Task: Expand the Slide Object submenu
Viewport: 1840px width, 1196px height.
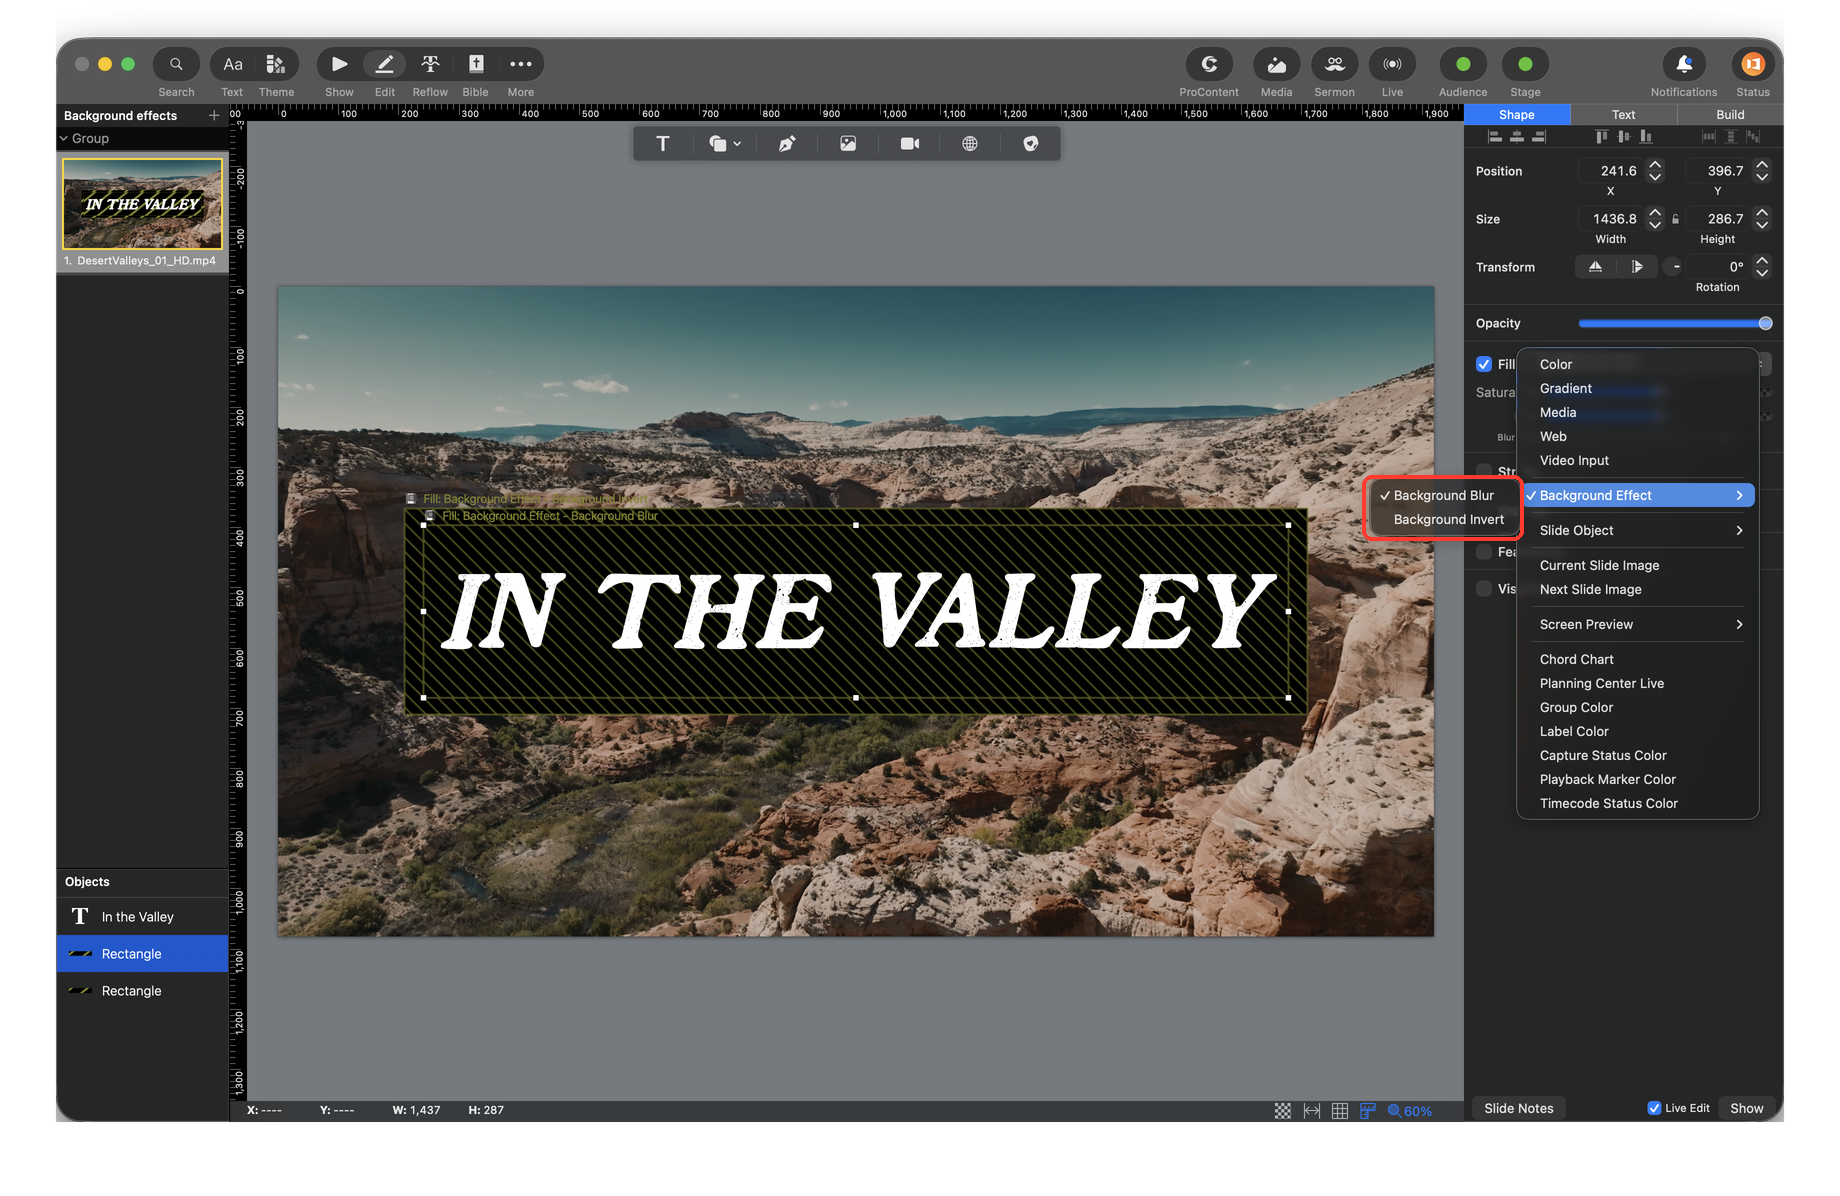Action: tap(1638, 530)
